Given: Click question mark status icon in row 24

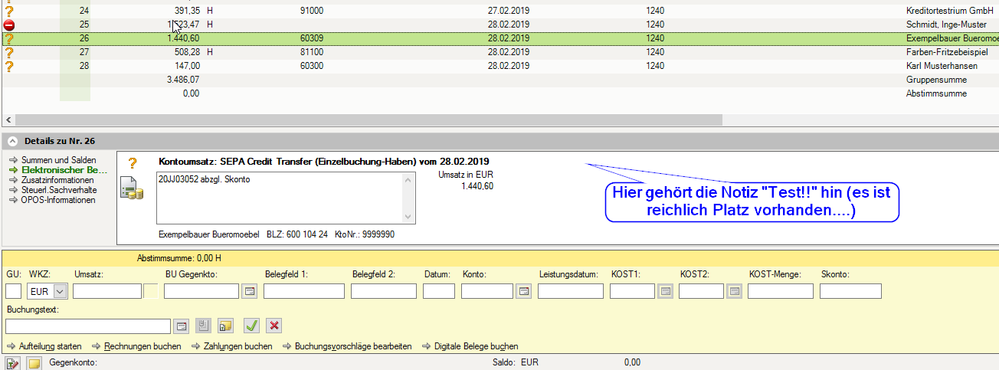Looking at the screenshot, I should pos(9,11).
